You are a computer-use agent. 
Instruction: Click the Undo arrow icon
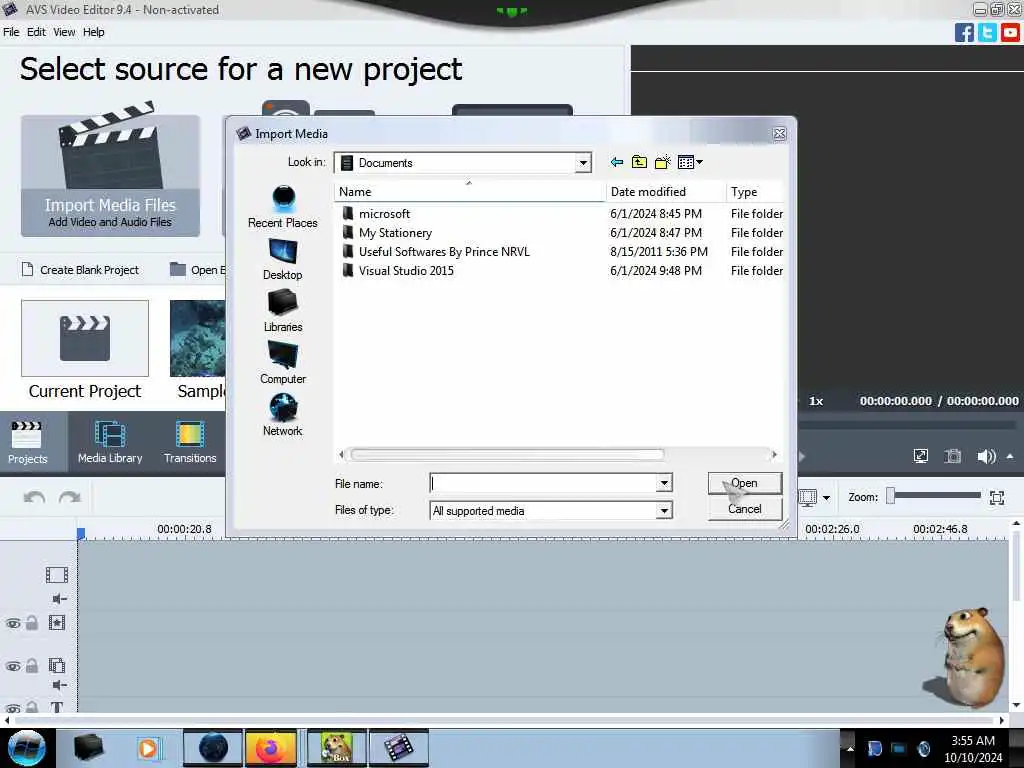(x=34, y=498)
